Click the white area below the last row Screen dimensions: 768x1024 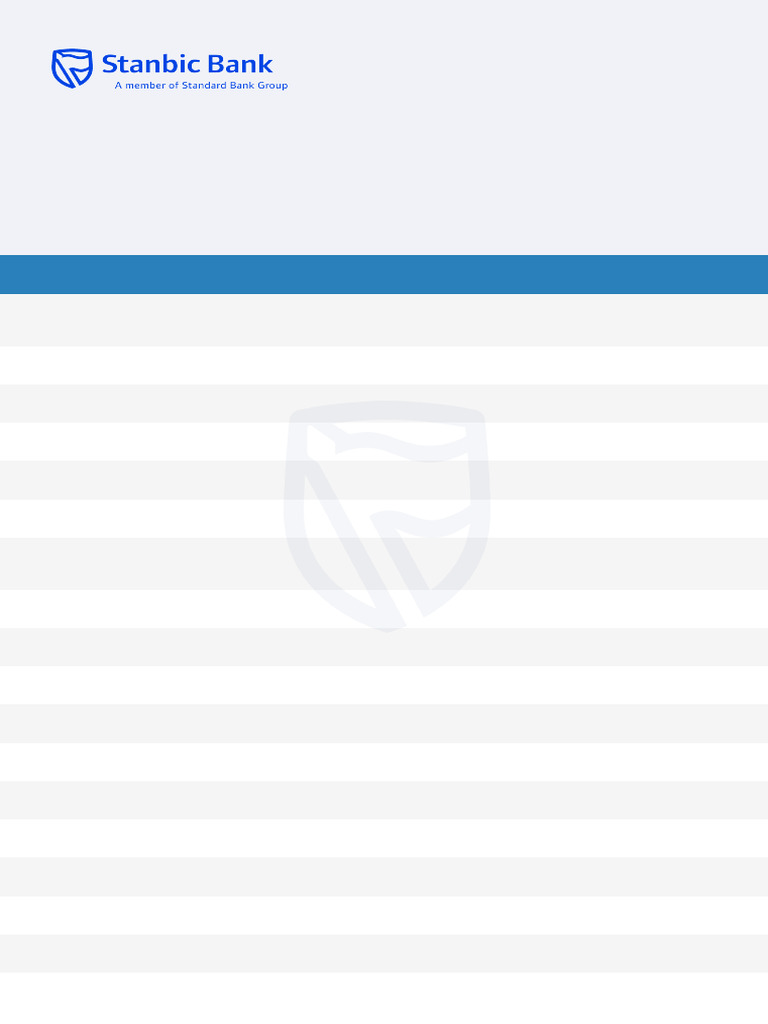tap(384, 998)
